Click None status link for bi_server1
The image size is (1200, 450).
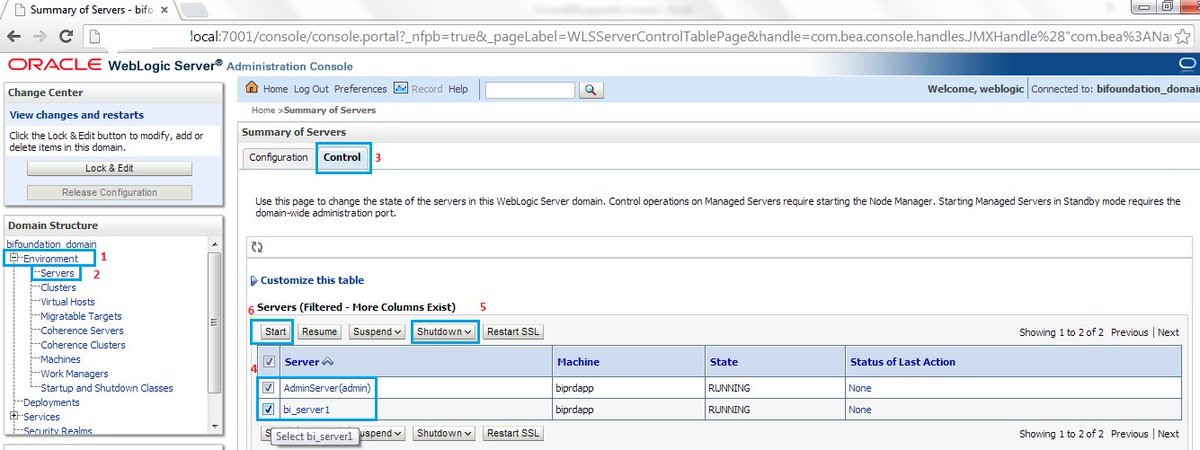click(859, 410)
